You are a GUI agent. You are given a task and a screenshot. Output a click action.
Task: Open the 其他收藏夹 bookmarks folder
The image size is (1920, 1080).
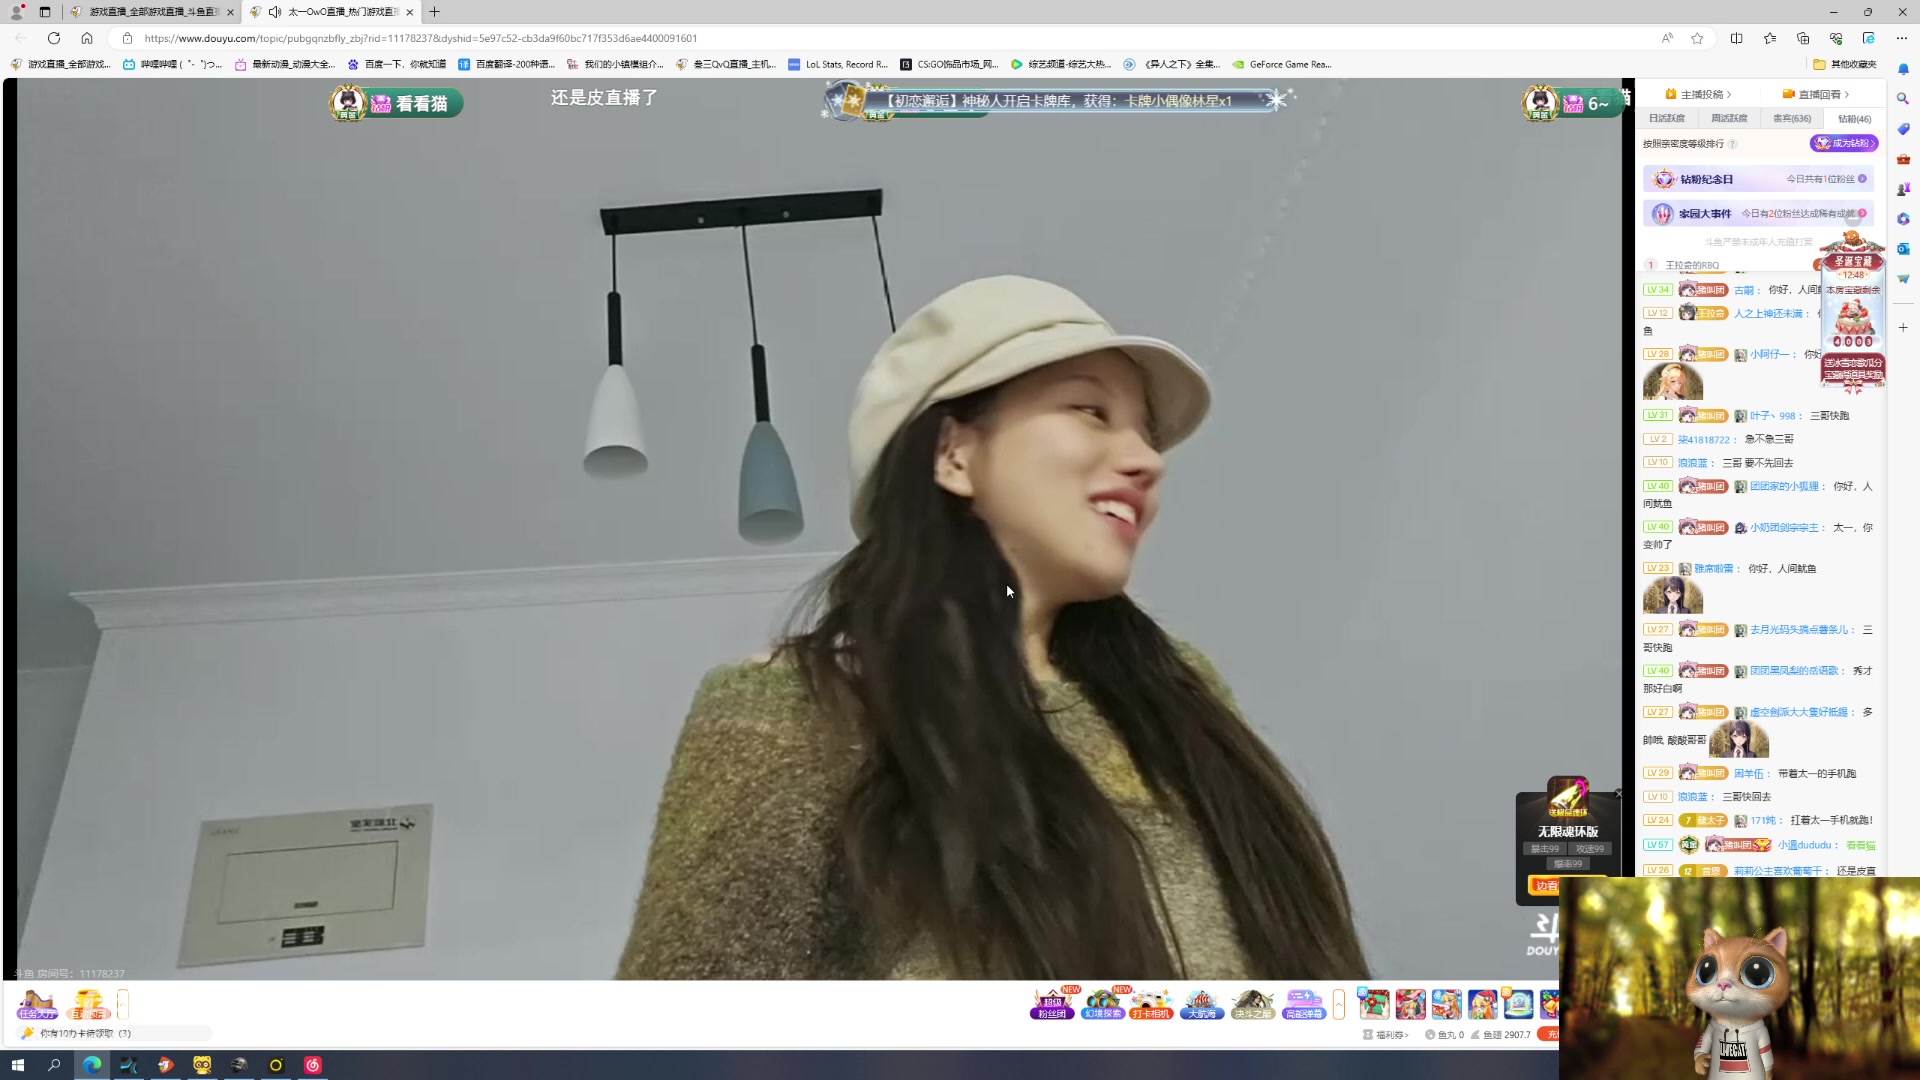(x=1845, y=64)
